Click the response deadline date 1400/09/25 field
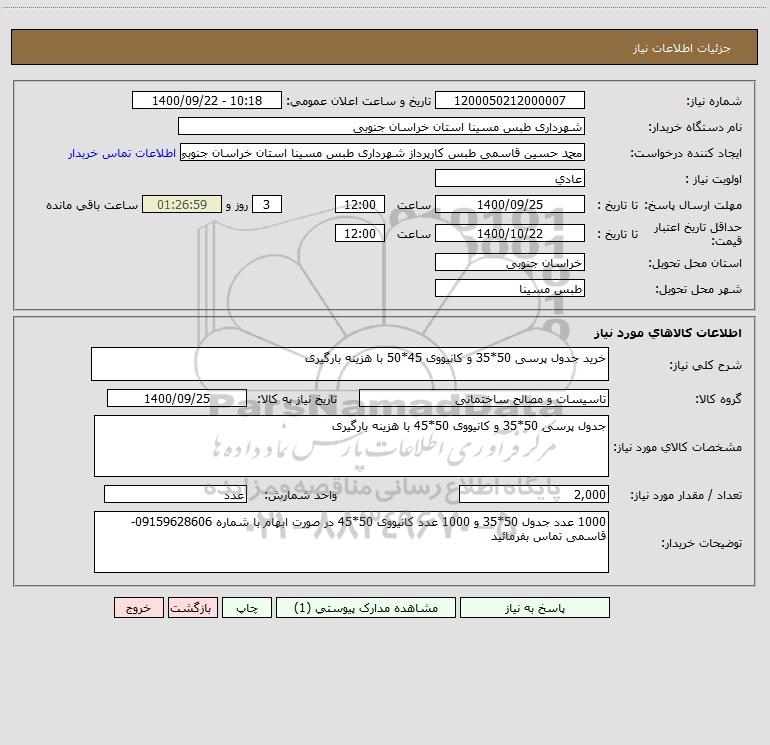This screenshot has height=745, width=770. [510, 204]
